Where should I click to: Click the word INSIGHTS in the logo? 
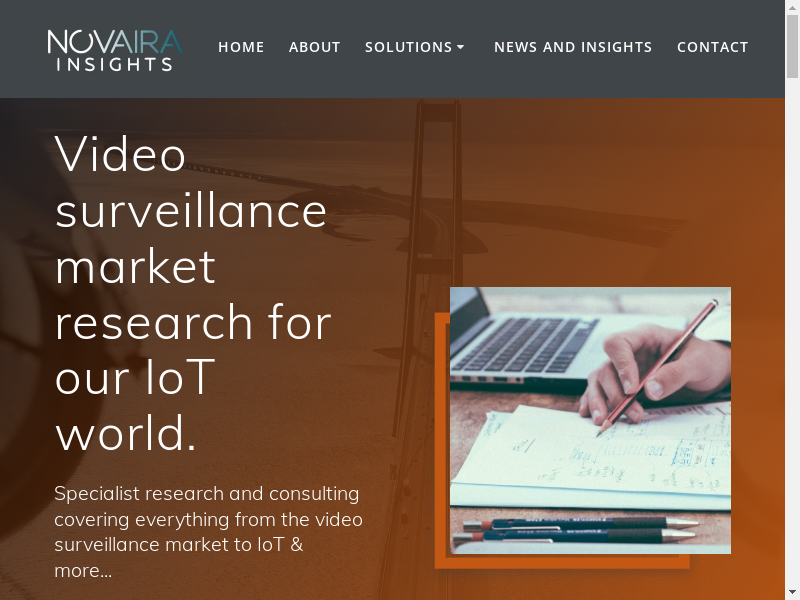click(x=115, y=64)
